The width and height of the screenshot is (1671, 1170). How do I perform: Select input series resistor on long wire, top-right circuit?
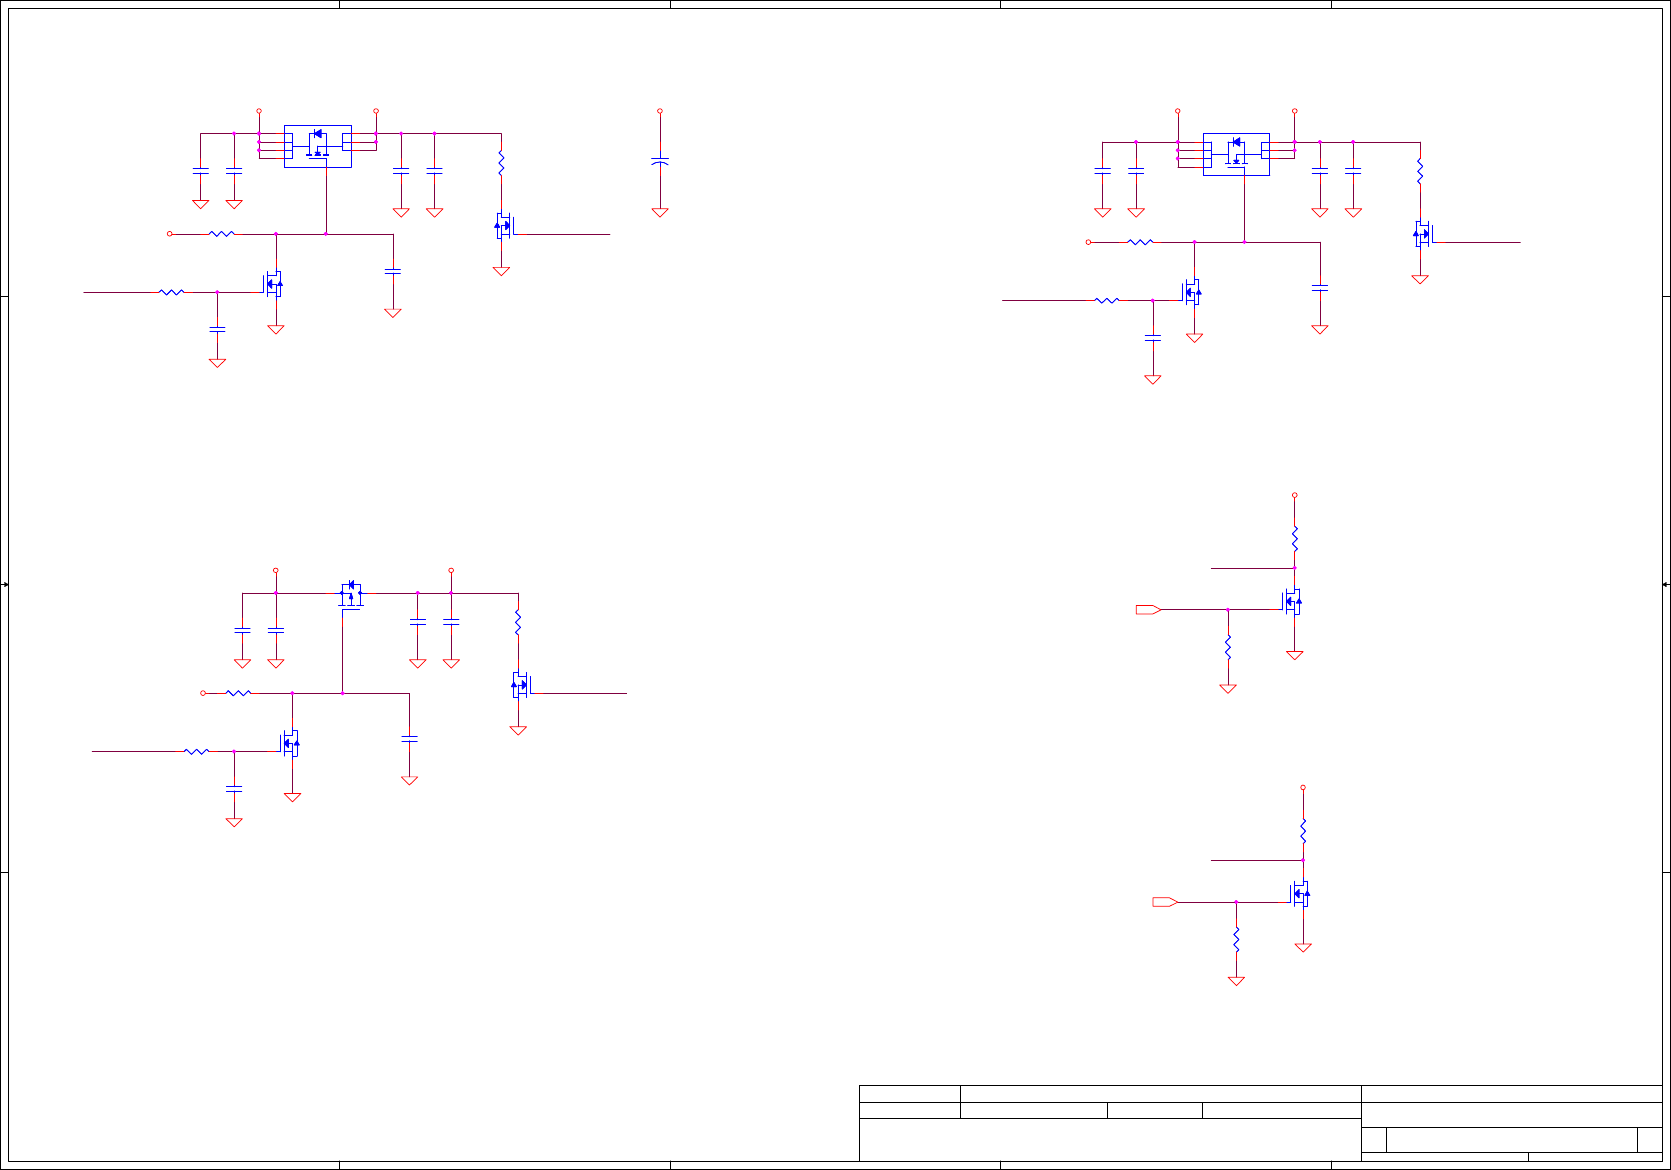coord(1107,300)
